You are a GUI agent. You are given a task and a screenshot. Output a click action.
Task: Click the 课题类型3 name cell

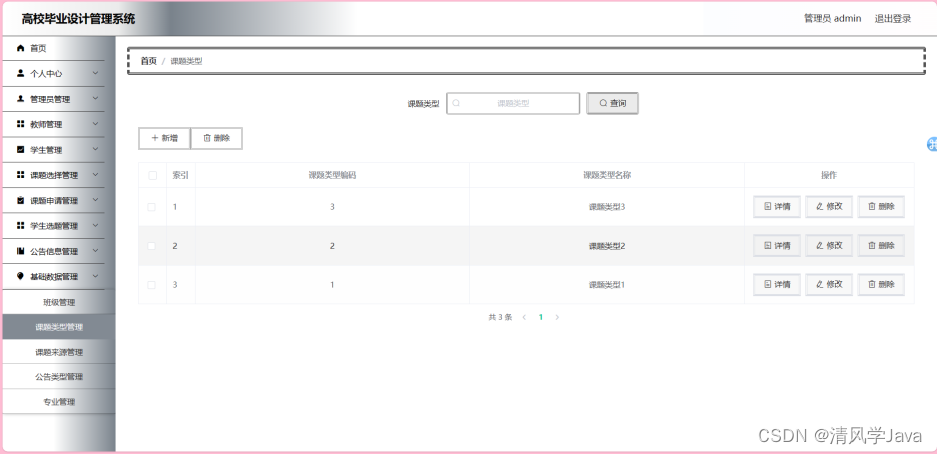coord(607,207)
